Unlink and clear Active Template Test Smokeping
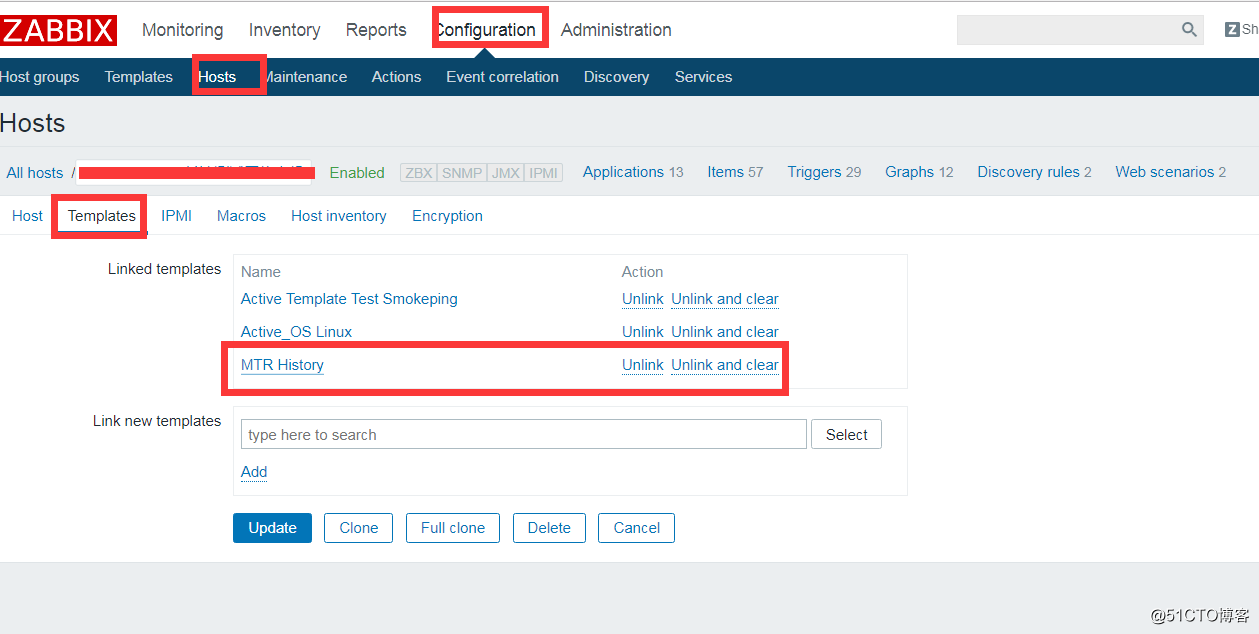 coord(725,299)
